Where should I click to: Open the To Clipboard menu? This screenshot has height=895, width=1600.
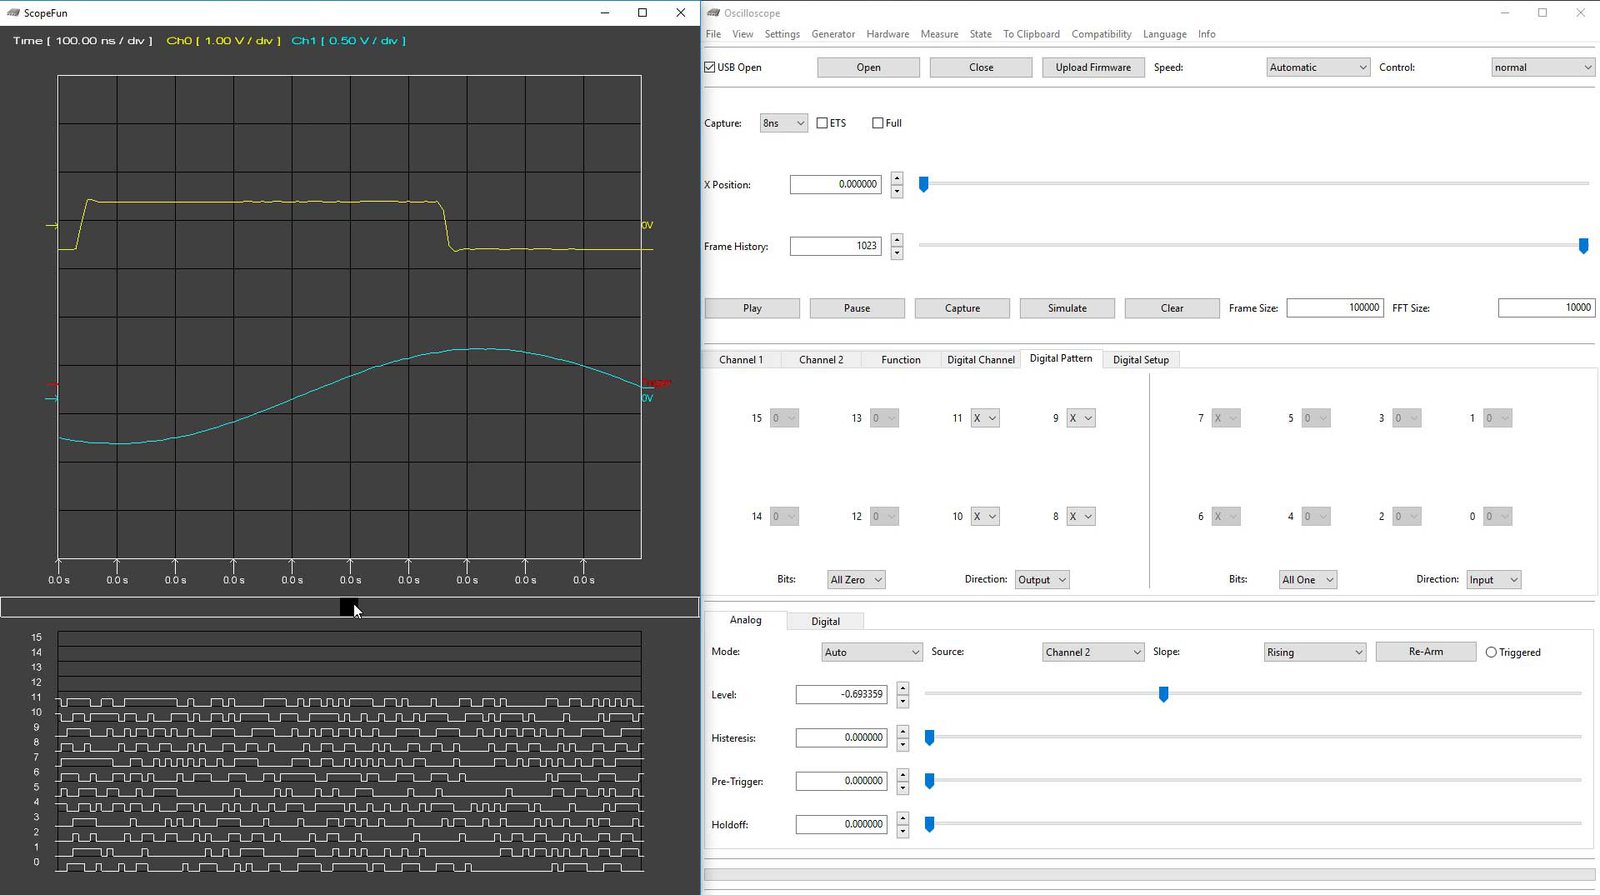coord(1031,34)
